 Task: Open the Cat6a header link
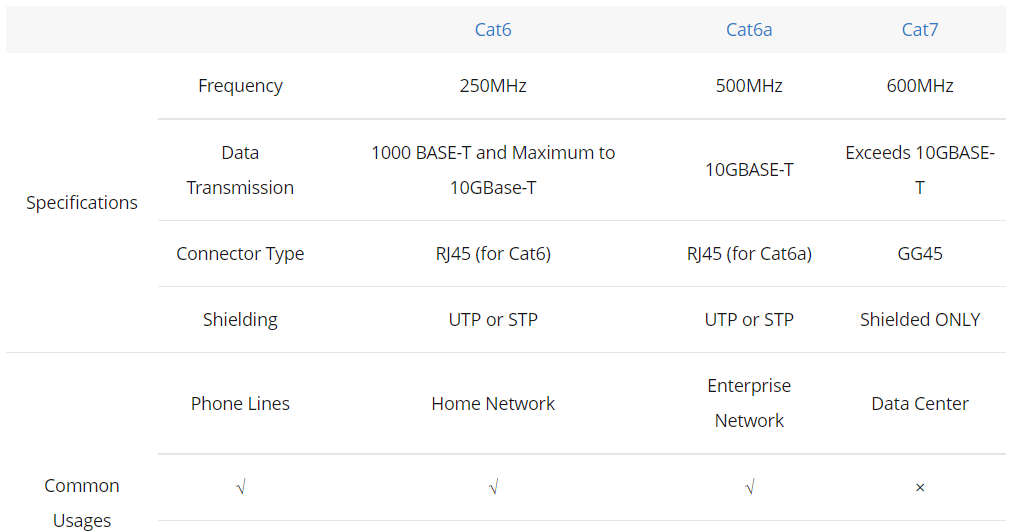[x=749, y=29]
